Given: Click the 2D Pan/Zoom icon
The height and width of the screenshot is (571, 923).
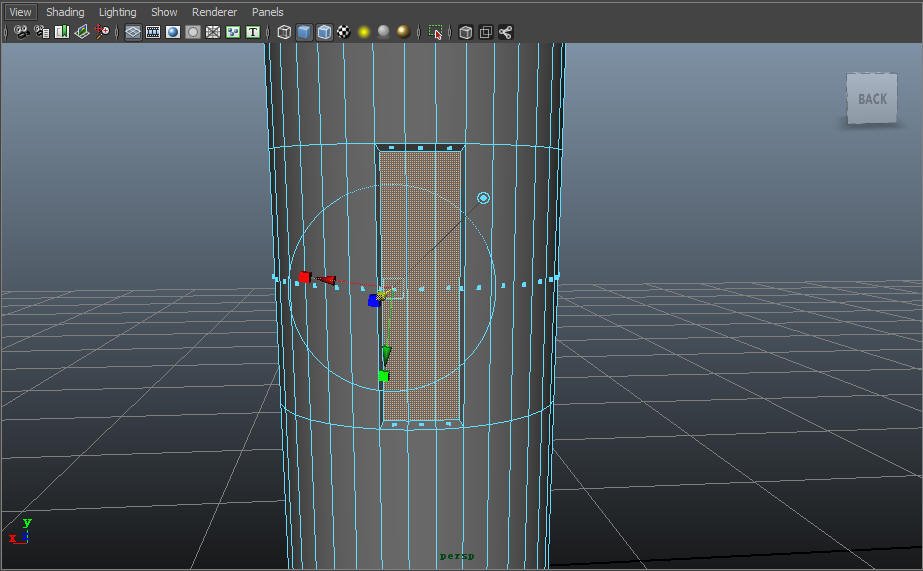Looking at the screenshot, I should [x=102, y=32].
